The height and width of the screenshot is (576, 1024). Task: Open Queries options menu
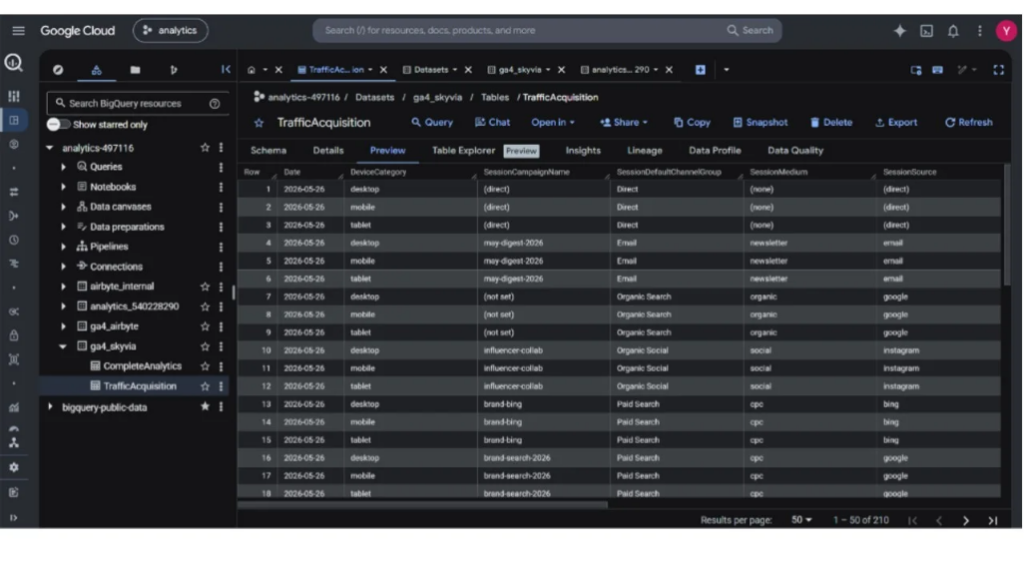pos(221,167)
